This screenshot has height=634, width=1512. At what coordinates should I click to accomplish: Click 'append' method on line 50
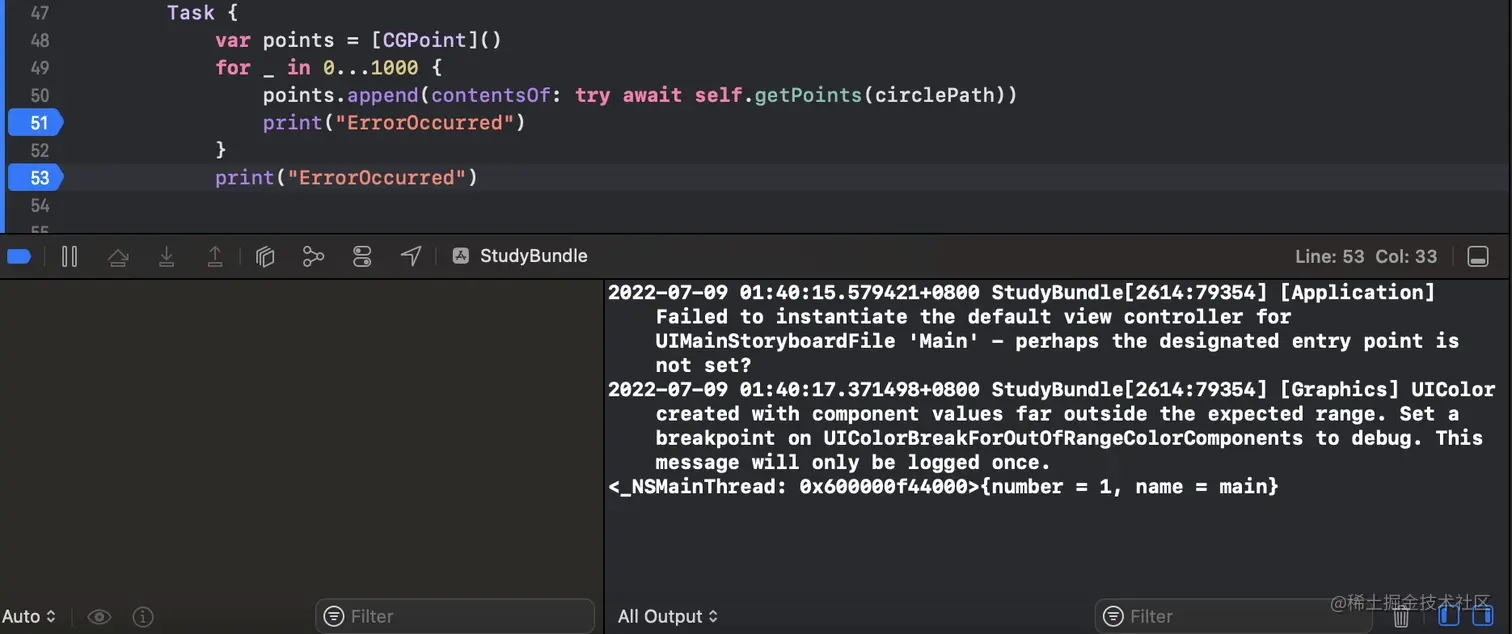coord(383,95)
